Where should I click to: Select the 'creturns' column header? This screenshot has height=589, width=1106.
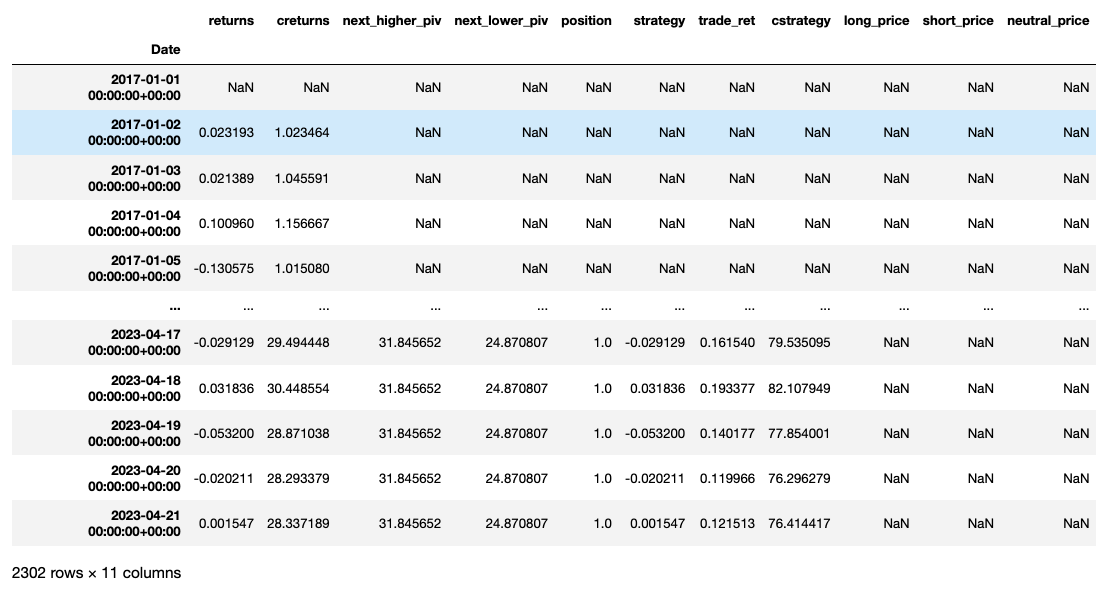coord(302,21)
